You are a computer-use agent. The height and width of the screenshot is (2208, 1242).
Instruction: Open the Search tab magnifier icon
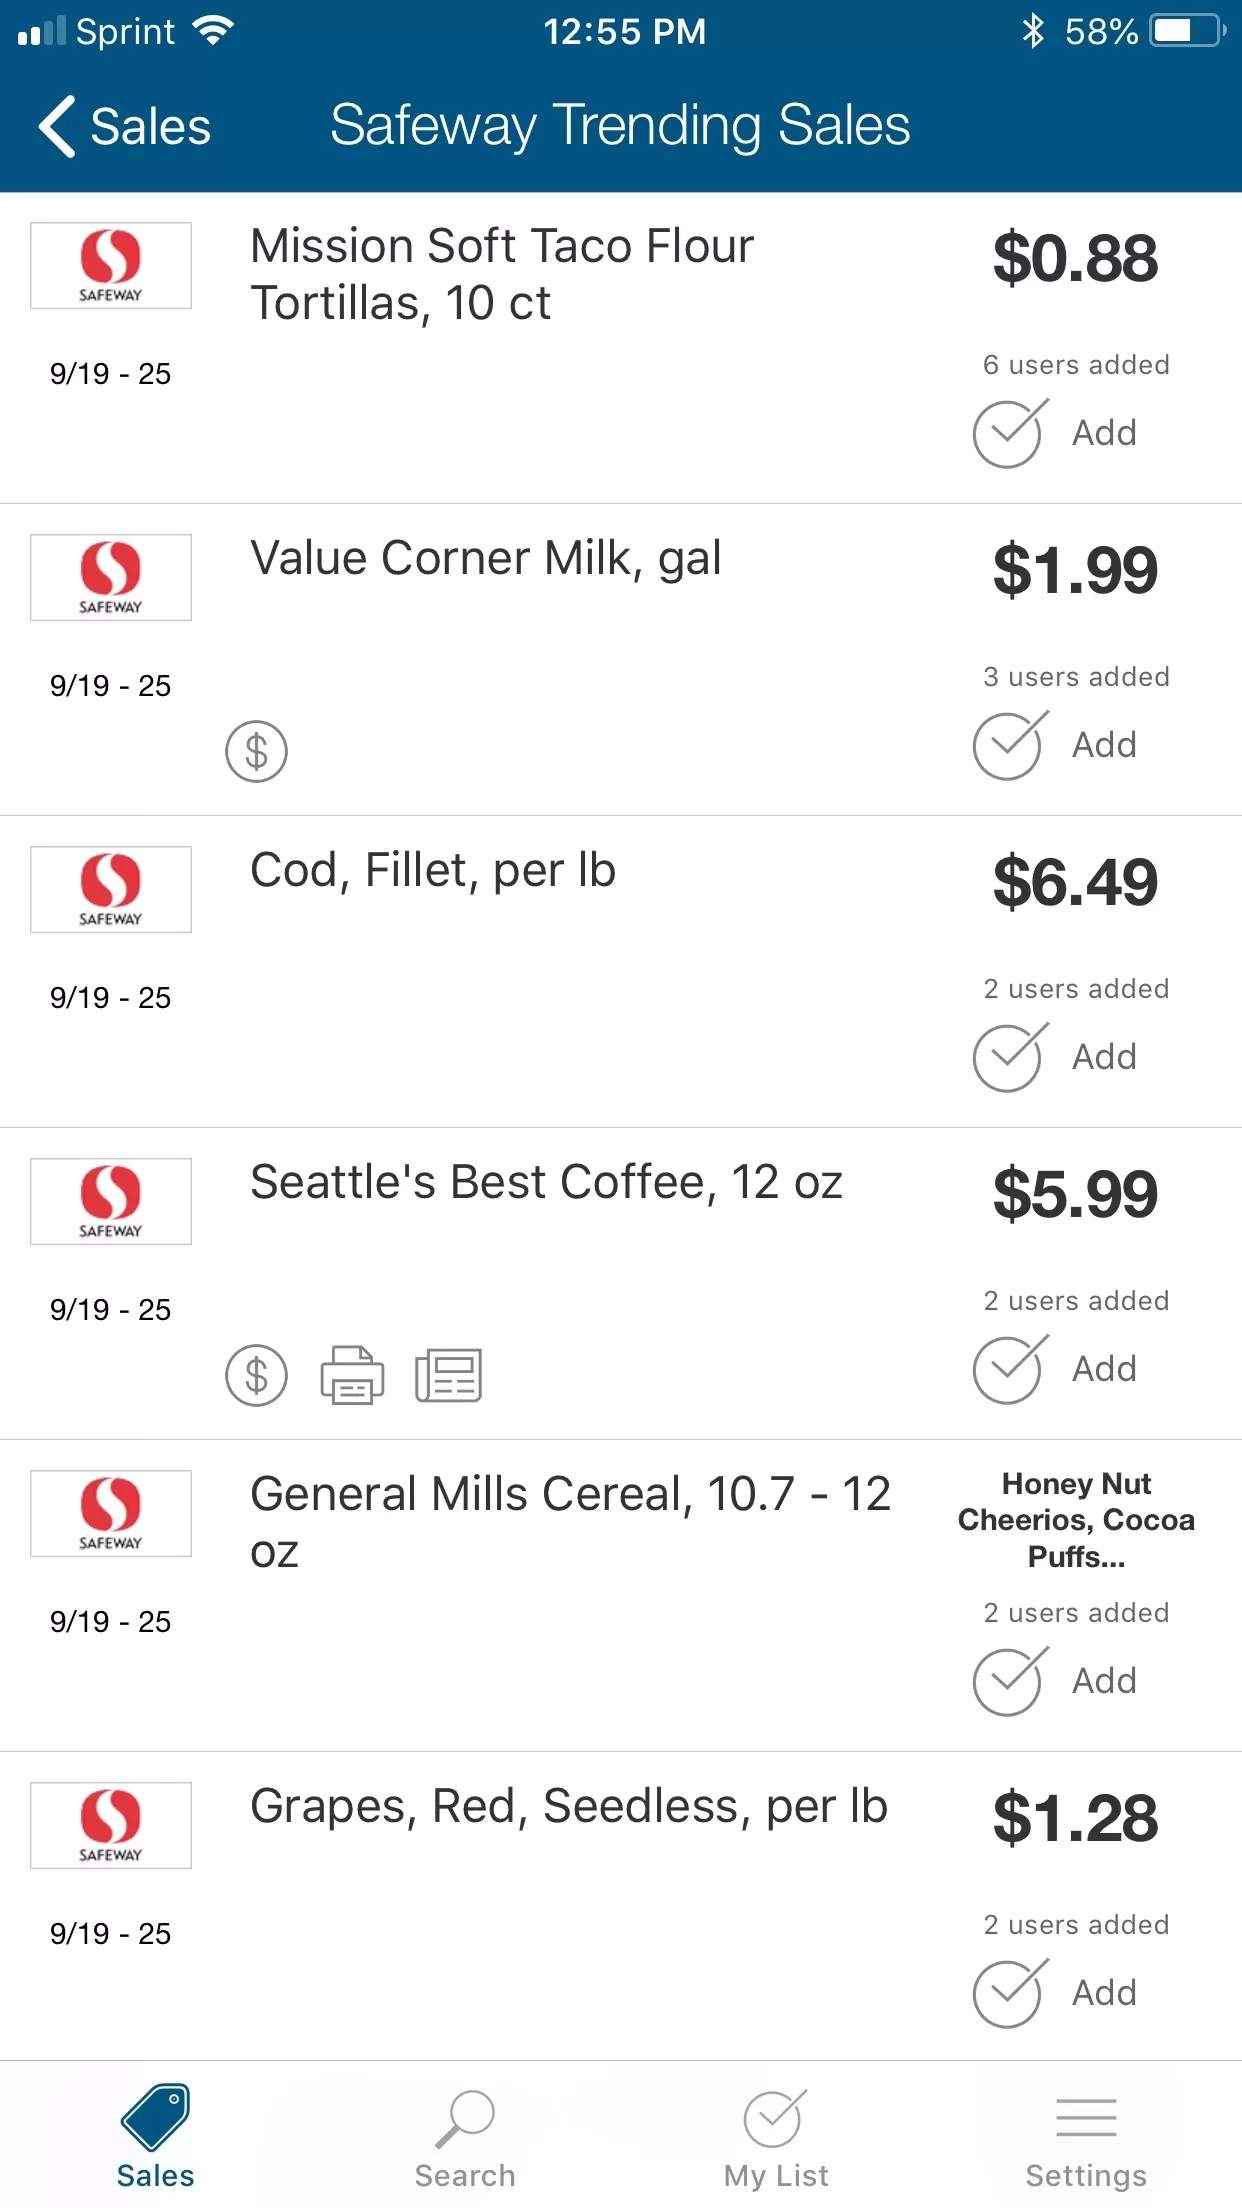click(x=465, y=2119)
